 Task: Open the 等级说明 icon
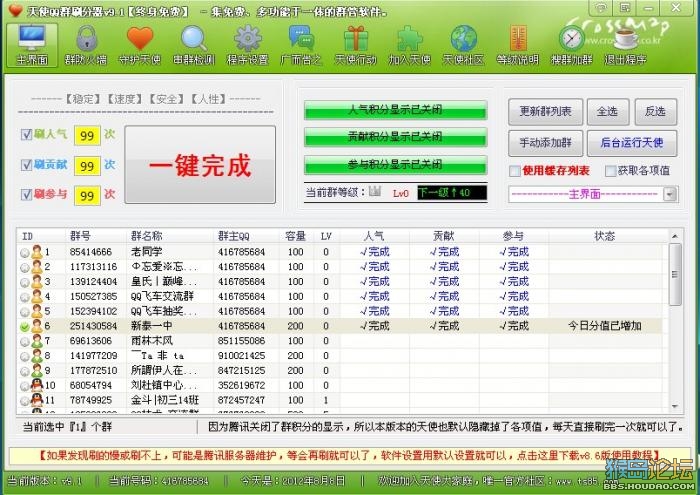click(518, 38)
